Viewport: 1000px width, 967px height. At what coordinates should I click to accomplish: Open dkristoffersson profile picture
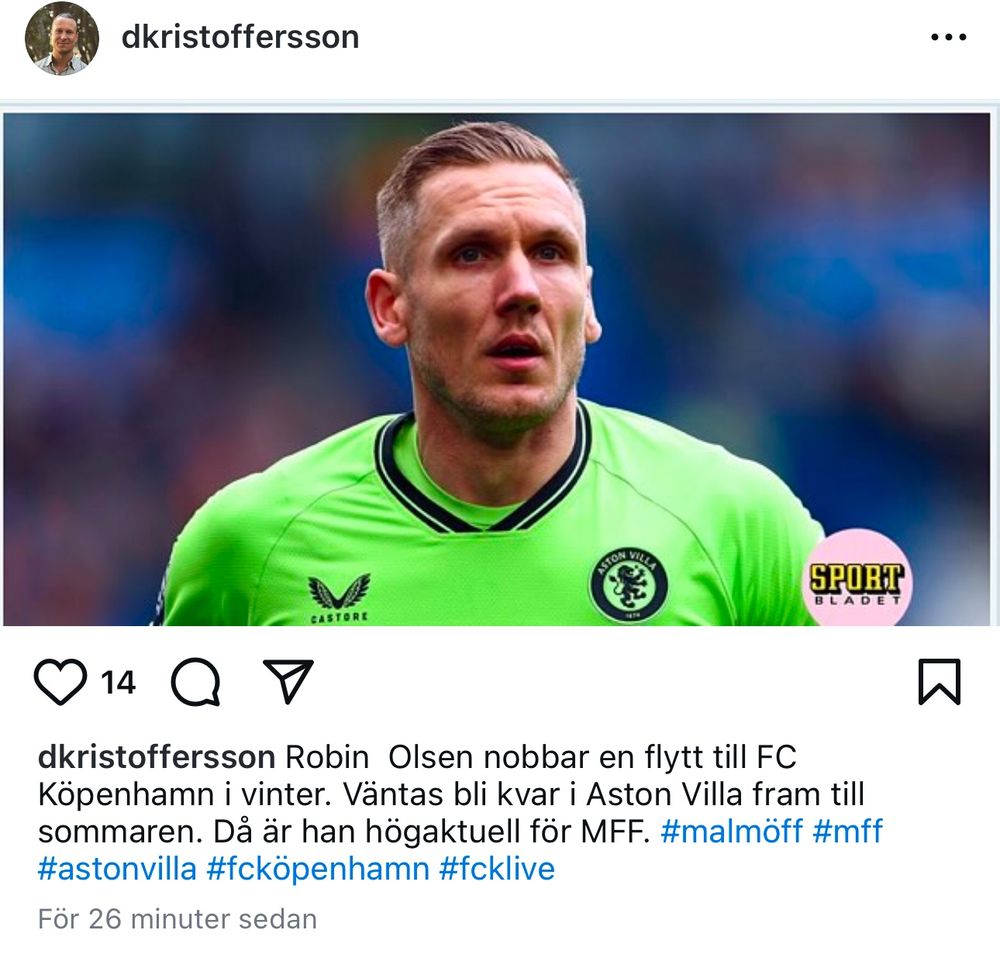coord(62,38)
